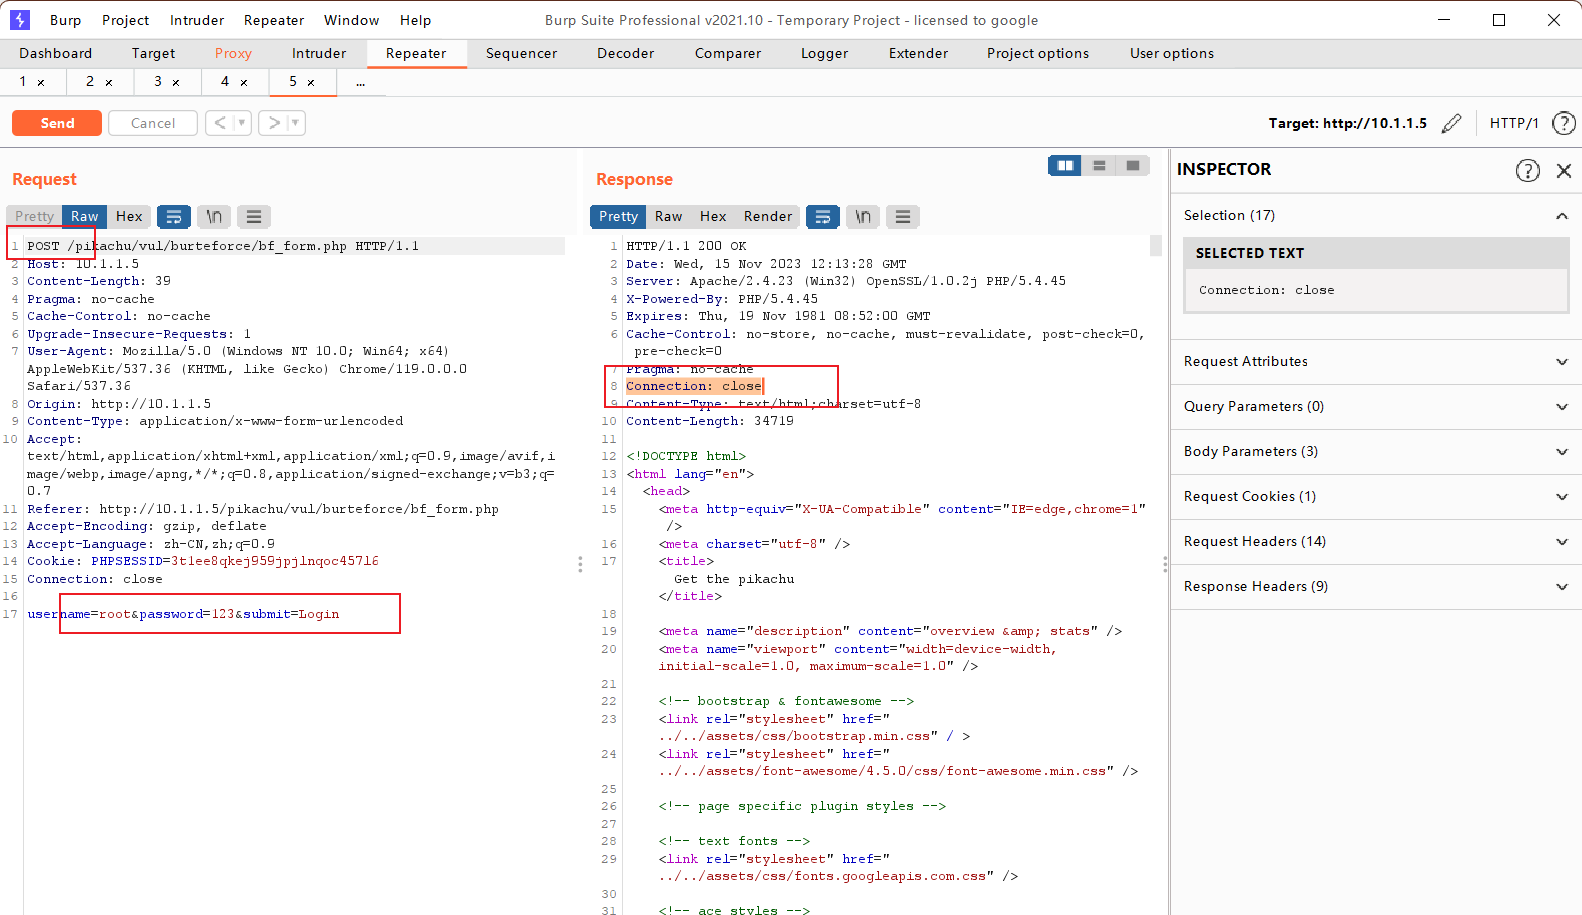Switch Request view to Pretty
This screenshot has width=1582, height=915.
pos(35,216)
